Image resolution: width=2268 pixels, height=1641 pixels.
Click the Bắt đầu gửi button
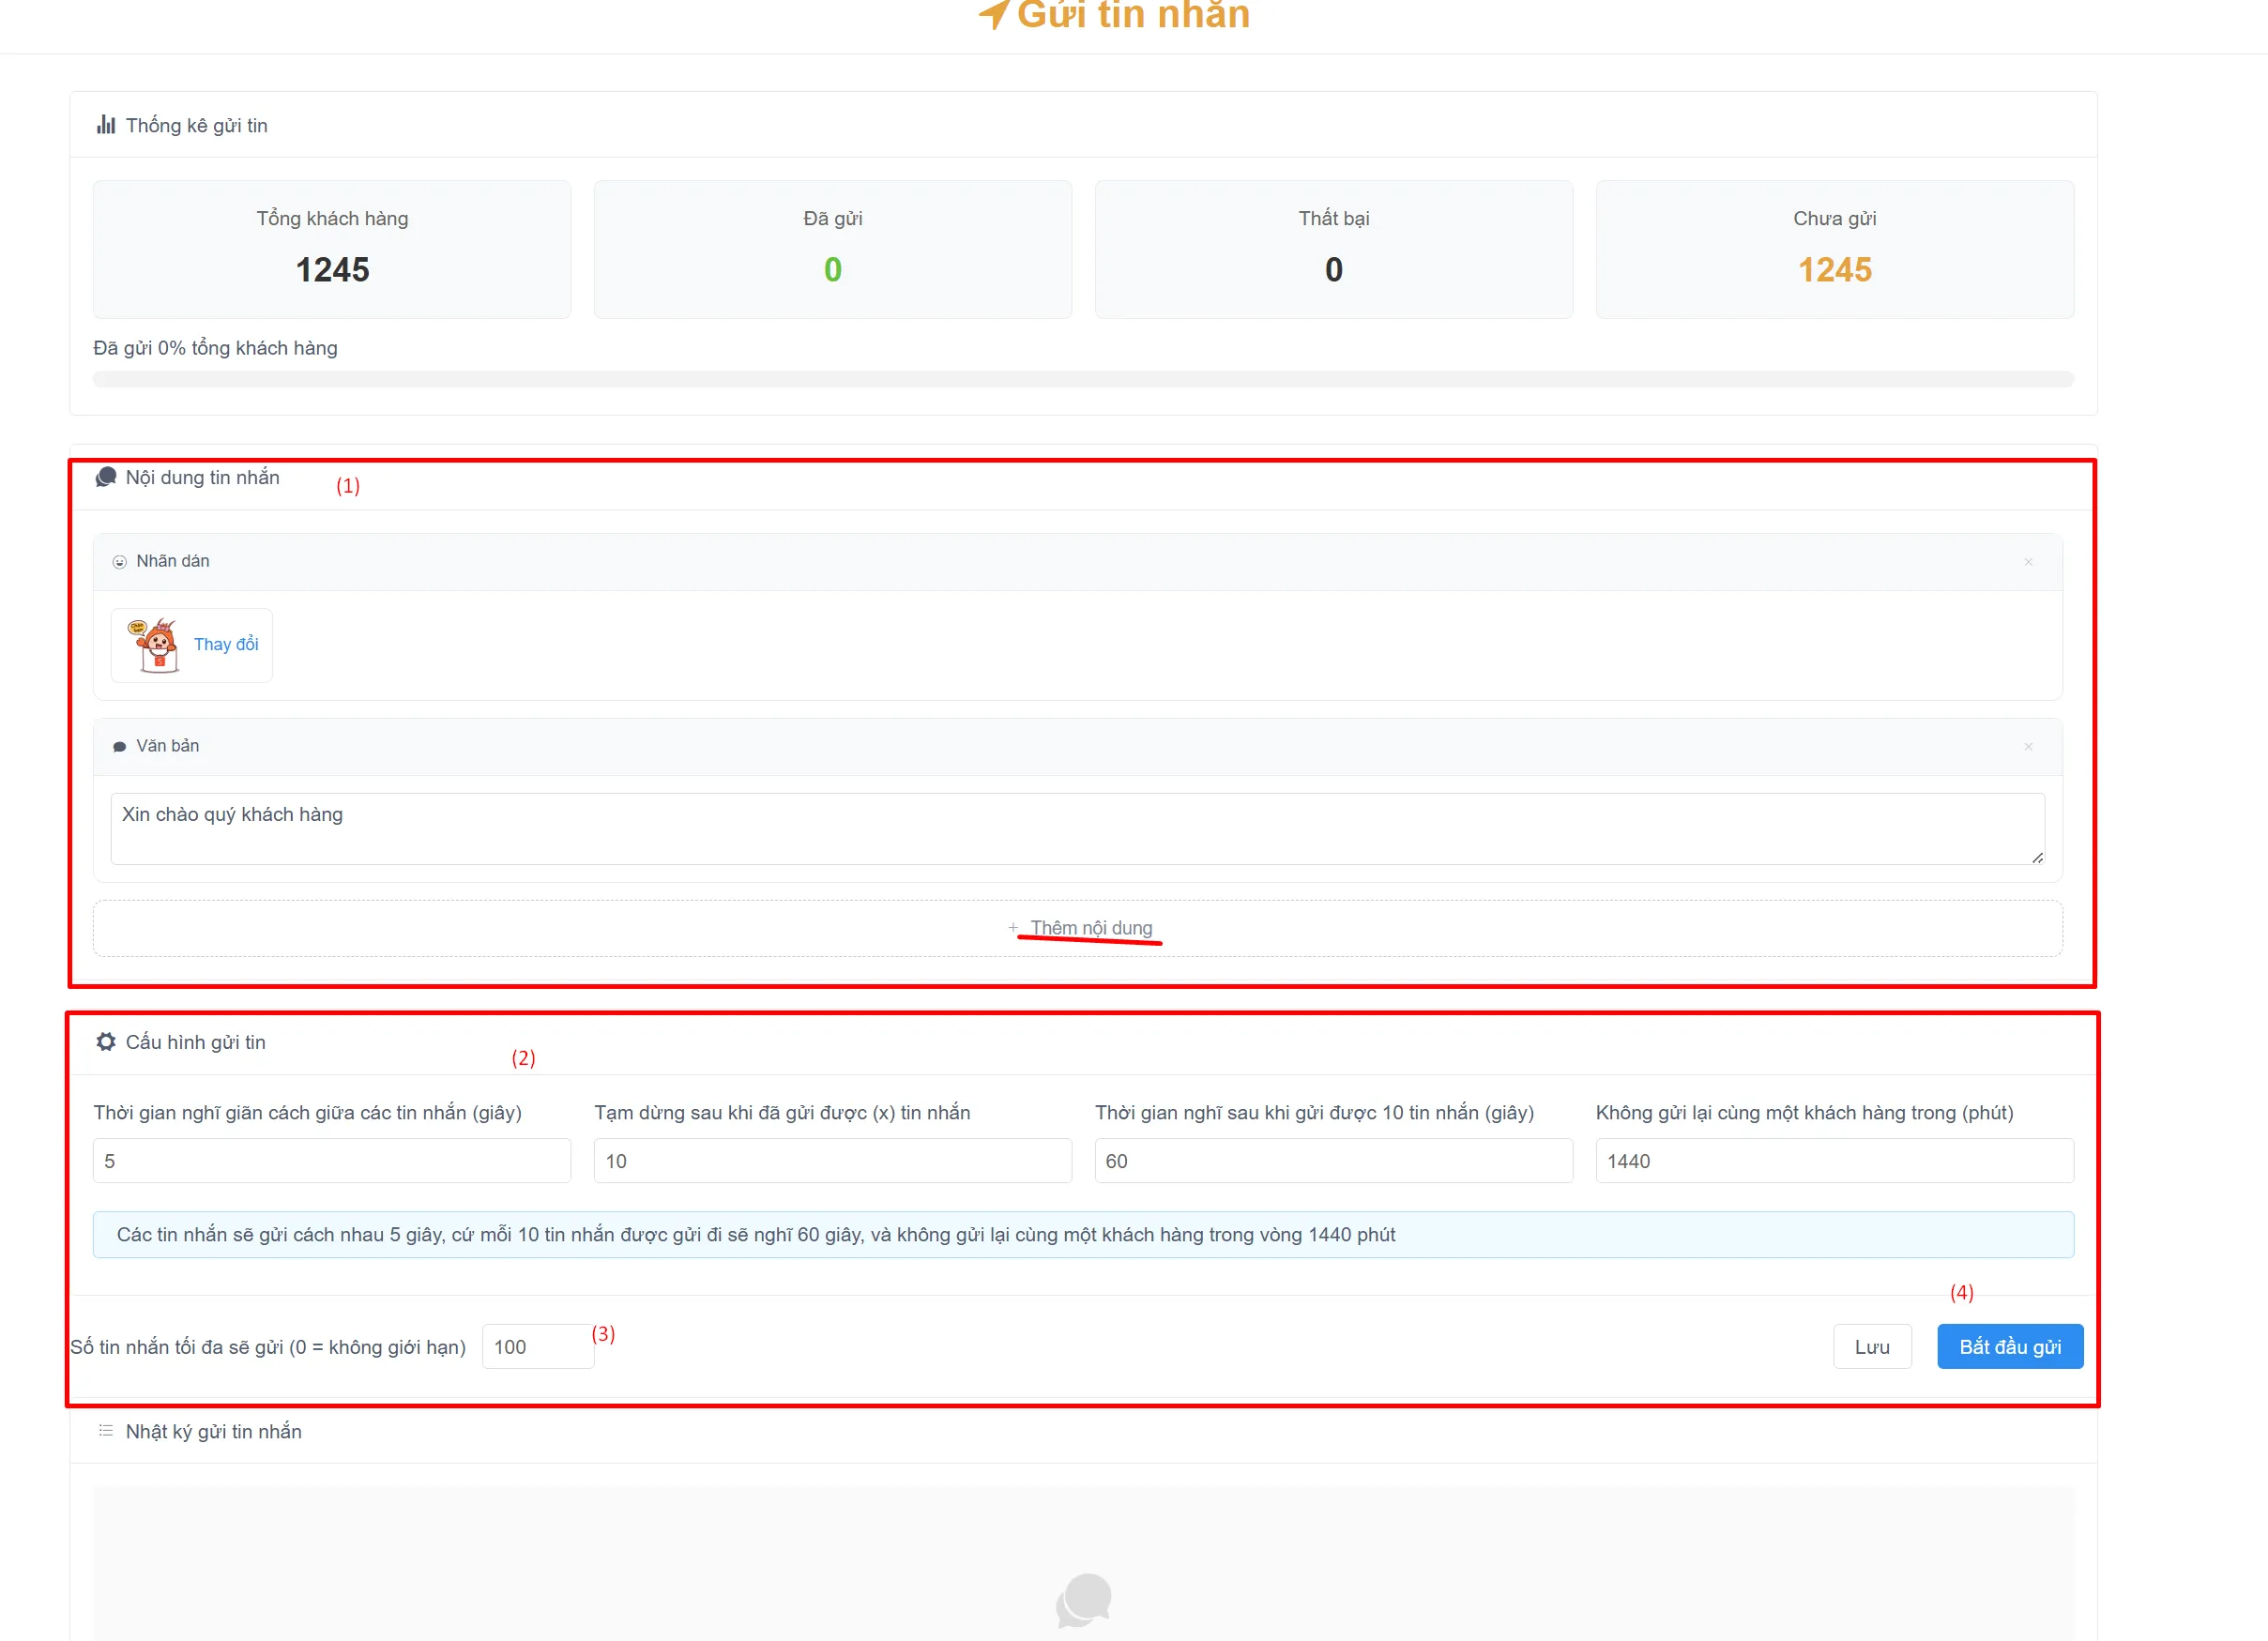(2010, 1347)
